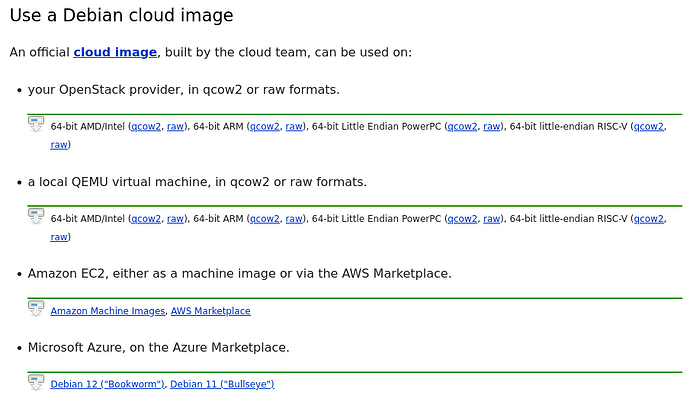Click the download icon beside the Debian 12 link
Image resolution: width=690 pixels, height=401 pixels.
coord(36,381)
